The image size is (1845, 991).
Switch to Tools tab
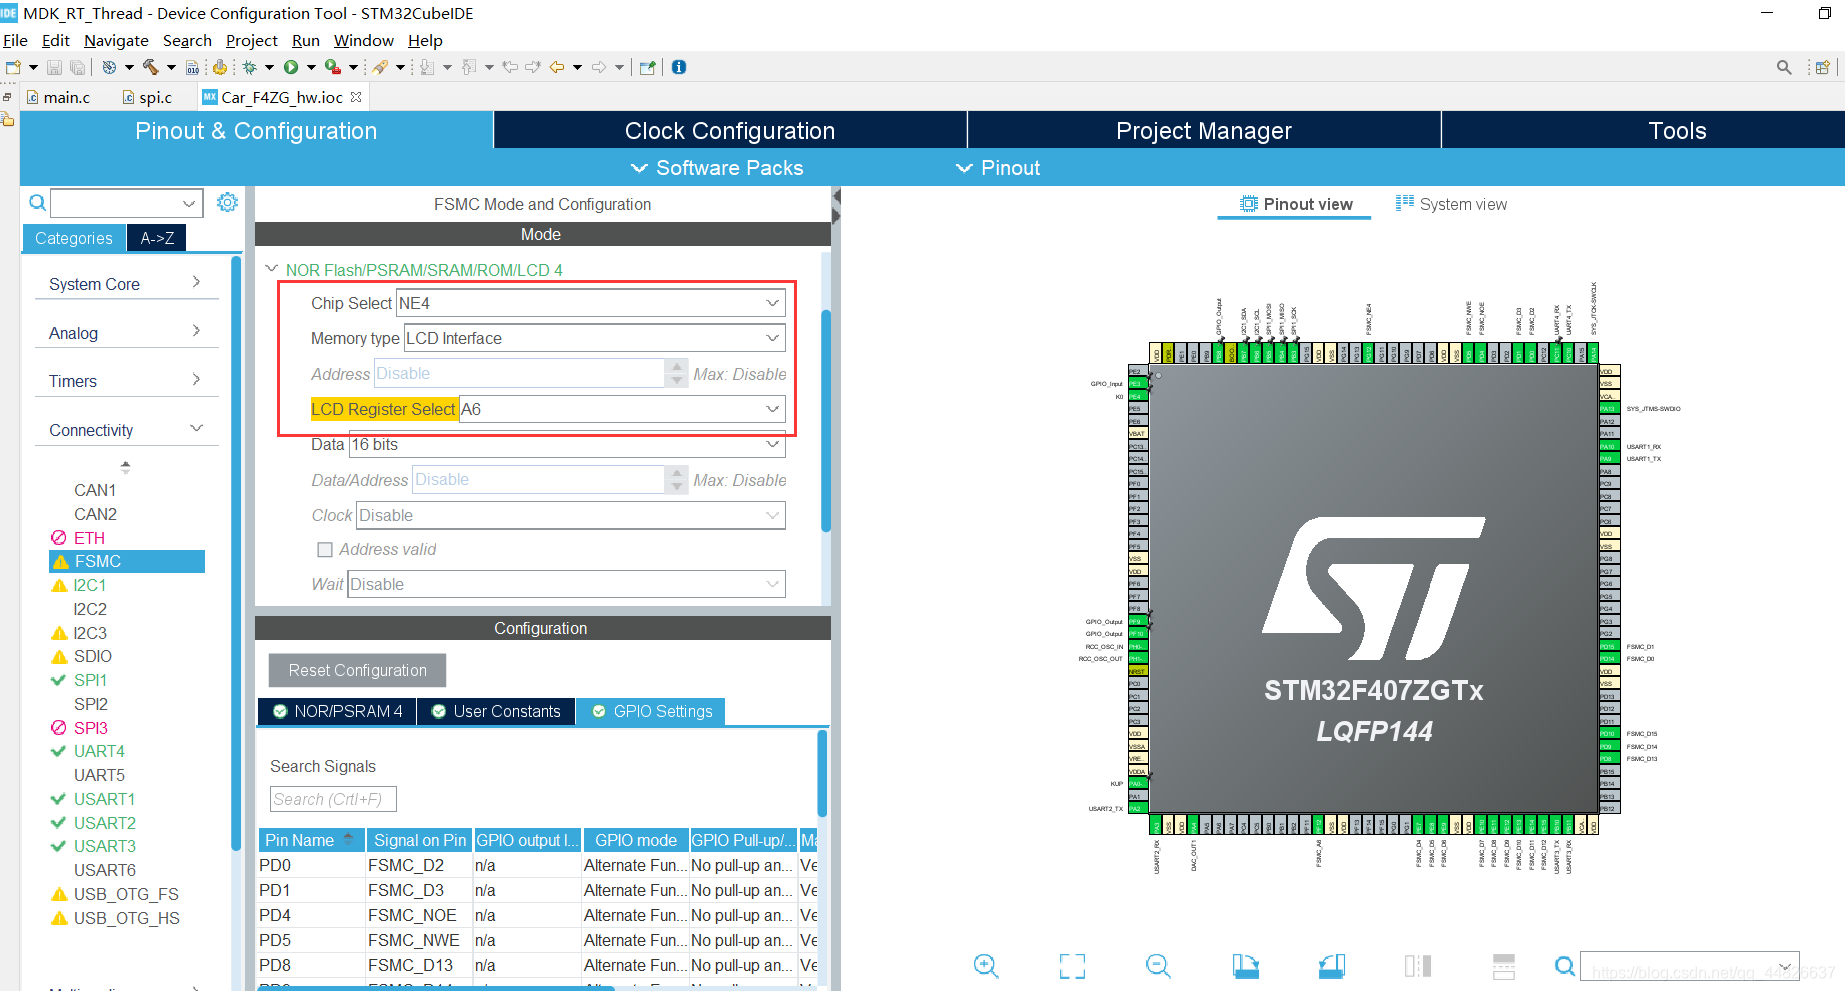pyautogui.click(x=1643, y=131)
